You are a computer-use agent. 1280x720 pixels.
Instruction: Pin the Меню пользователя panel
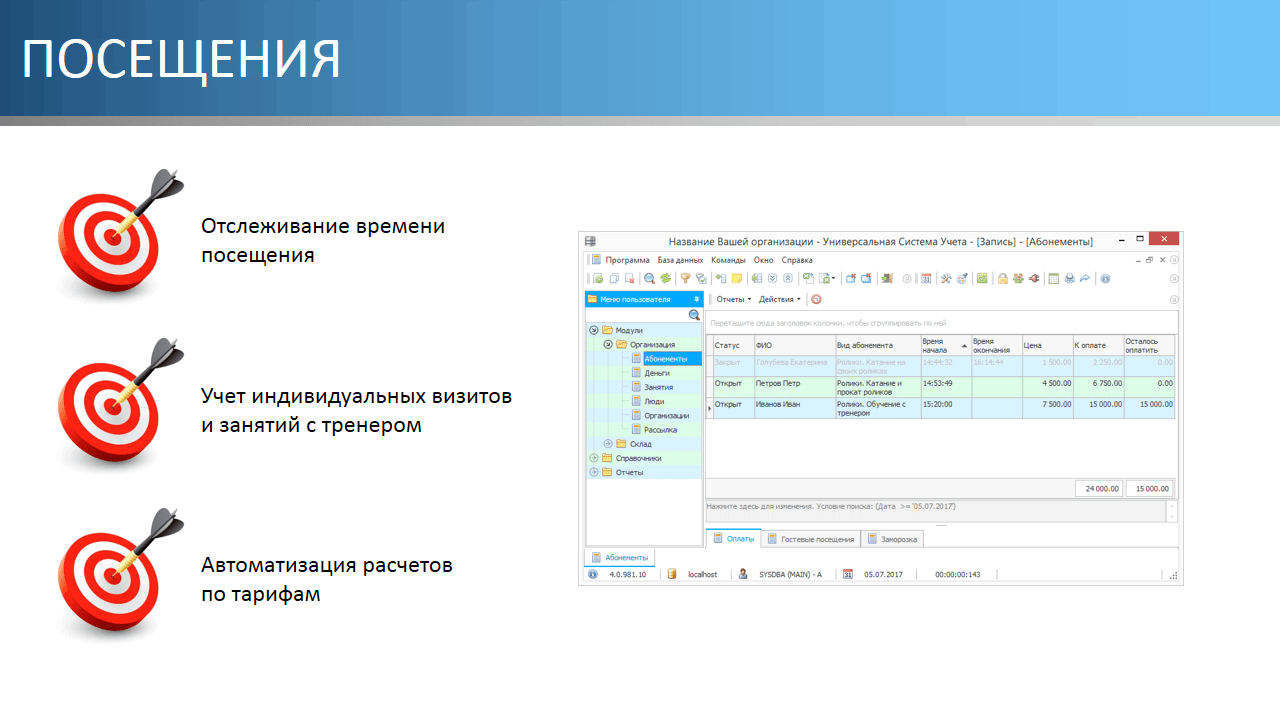point(696,299)
